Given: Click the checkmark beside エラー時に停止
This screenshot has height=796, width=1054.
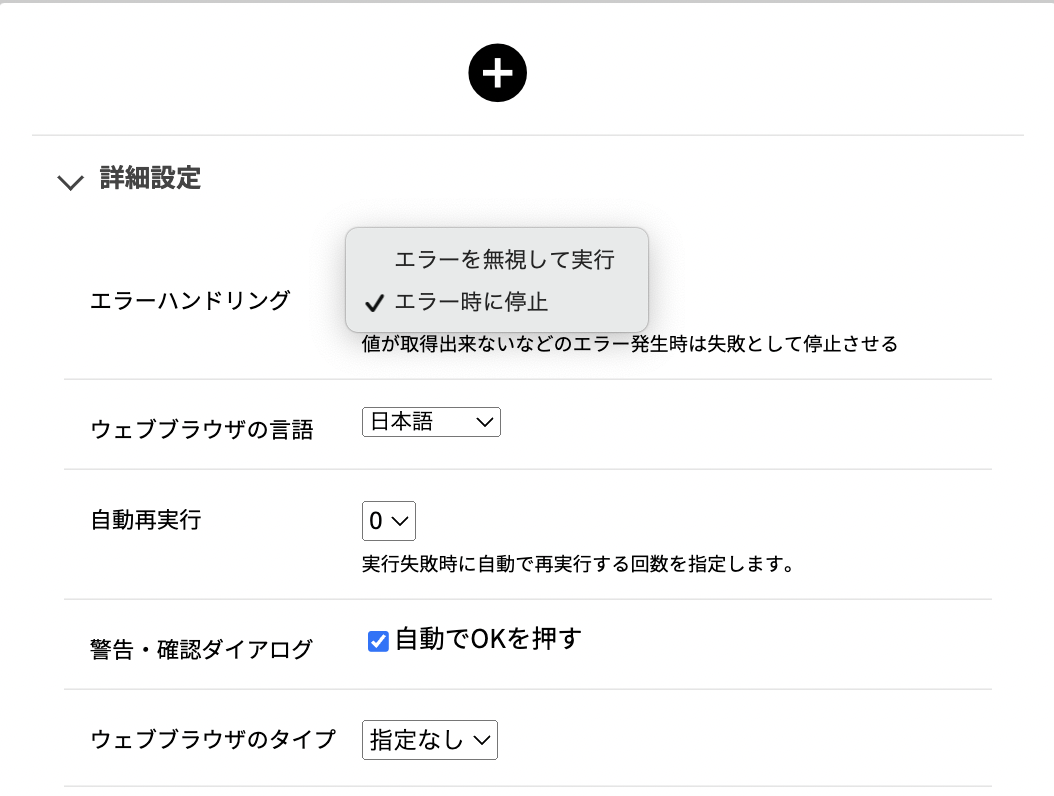Looking at the screenshot, I should pyautogui.click(x=374, y=303).
